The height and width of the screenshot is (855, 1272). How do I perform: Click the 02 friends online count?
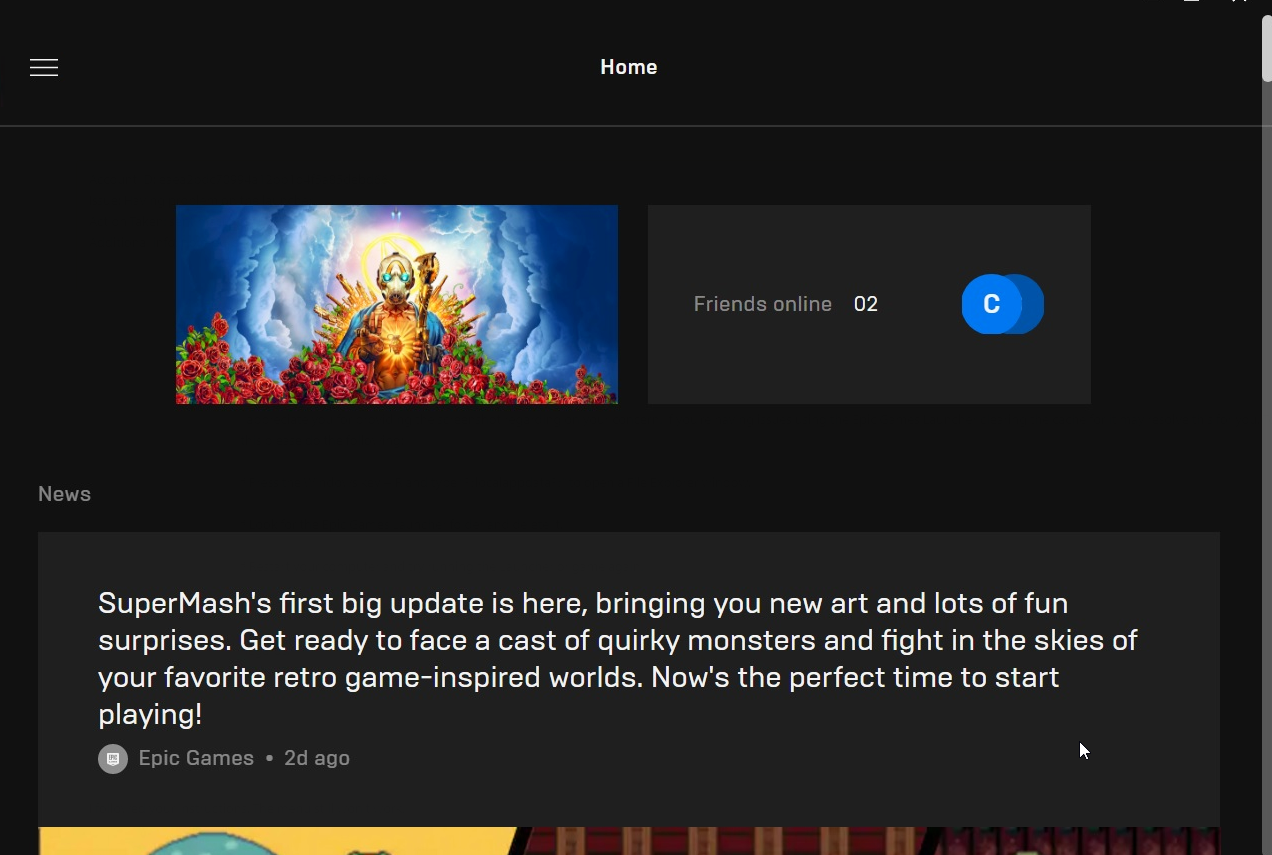(865, 304)
